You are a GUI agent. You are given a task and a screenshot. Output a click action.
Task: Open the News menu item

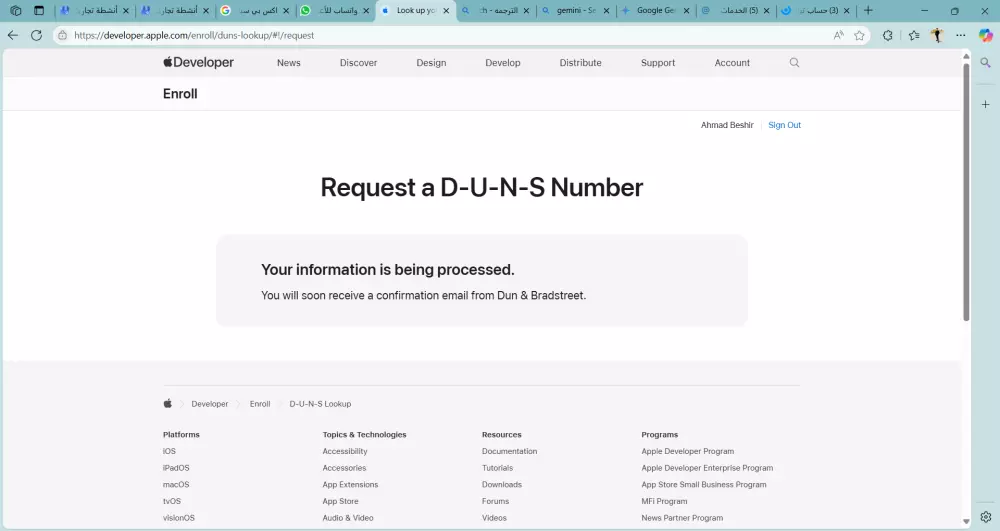click(x=288, y=62)
